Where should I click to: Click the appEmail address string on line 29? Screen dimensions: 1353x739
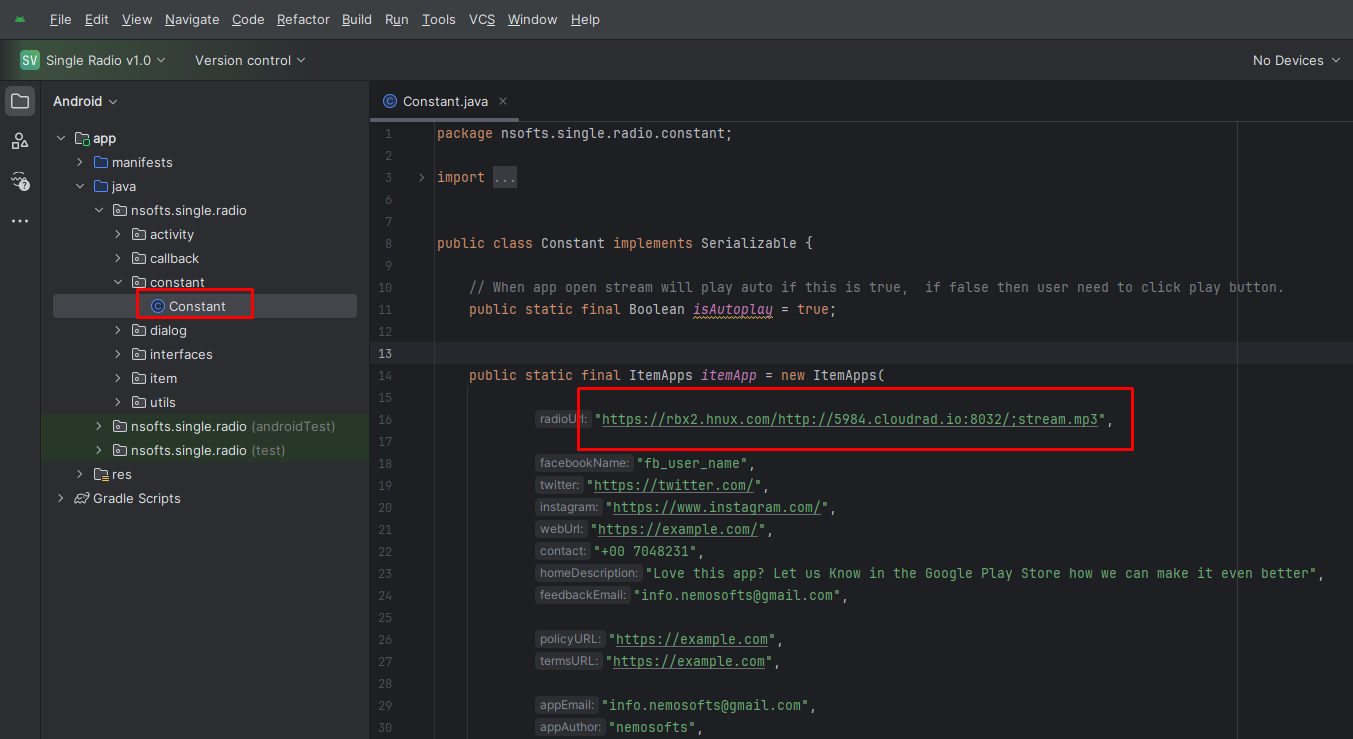coord(705,705)
